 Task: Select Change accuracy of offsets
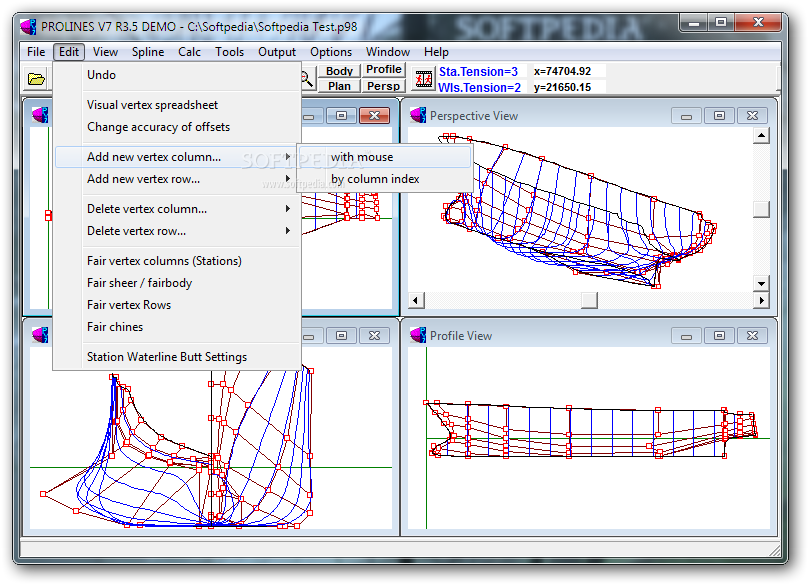coord(177,127)
